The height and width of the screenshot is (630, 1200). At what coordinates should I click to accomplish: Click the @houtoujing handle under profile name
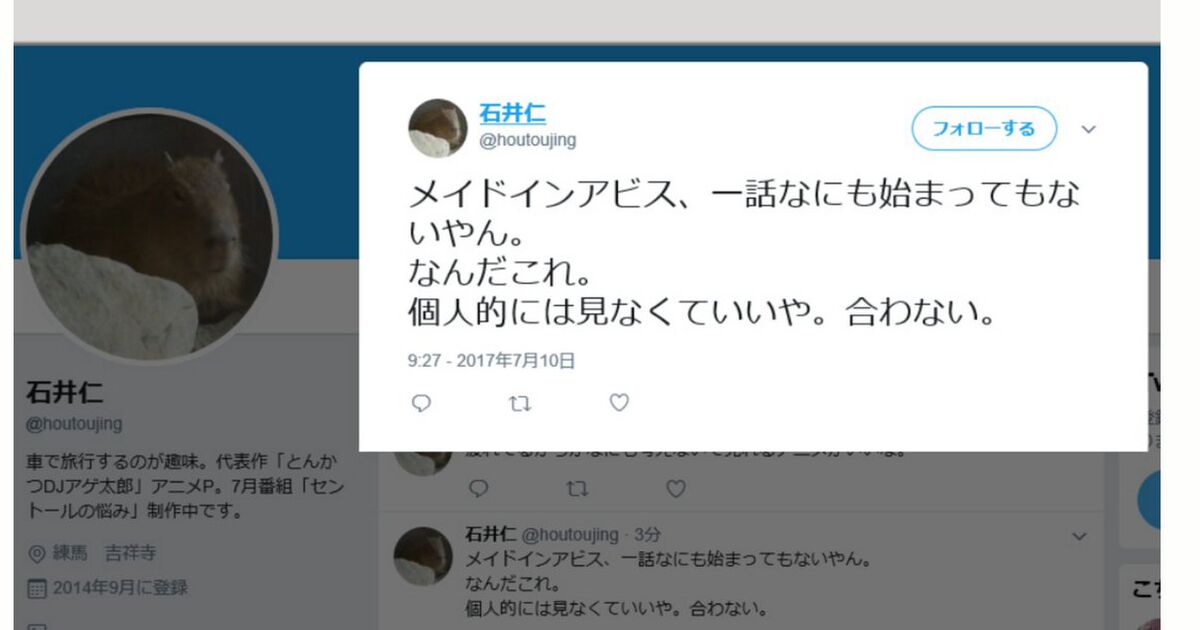[x=74, y=424]
